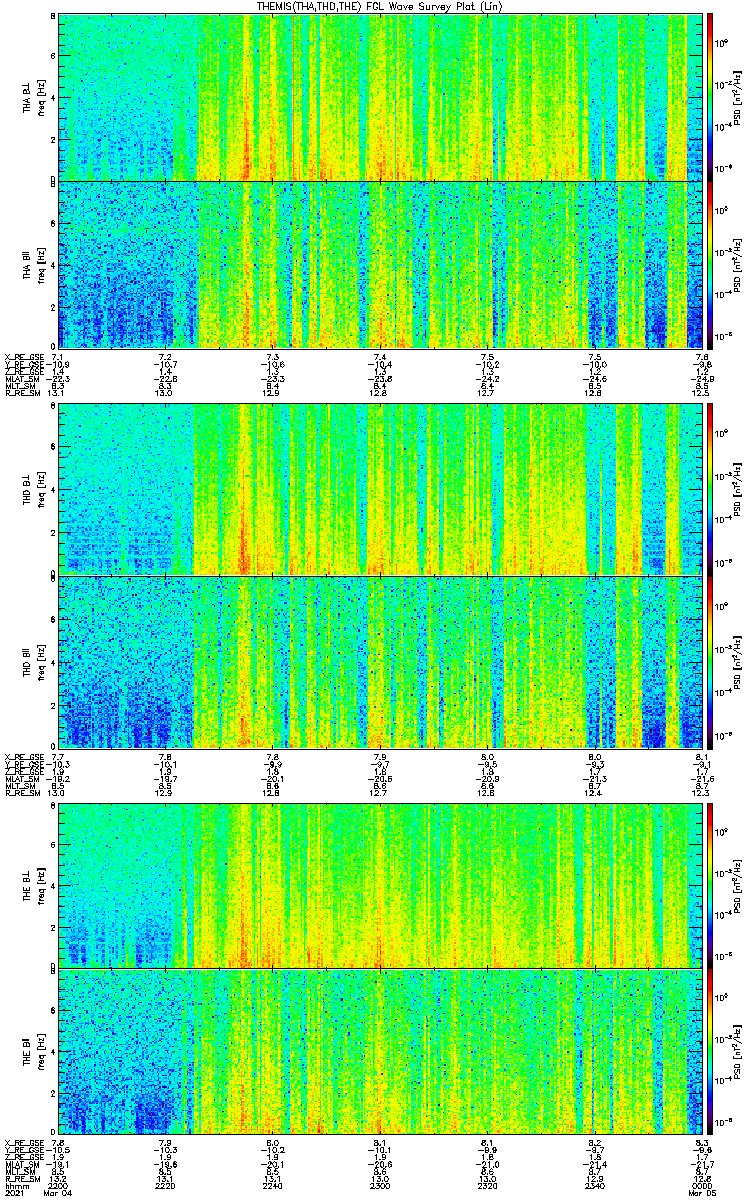Click the PSD color bar beside THE B-parallel panel
This screenshot has width=750, height=1200.
[x=711, y=1053]
